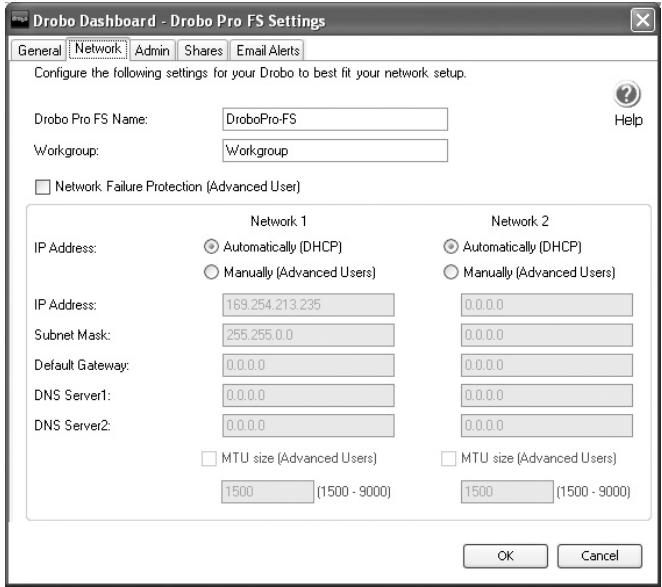Click Network 1 Subnet Mask field 255.255.0.0
The width and height of the screenshot is (662, 587).
pyautogui.click(x=308, y=335)
